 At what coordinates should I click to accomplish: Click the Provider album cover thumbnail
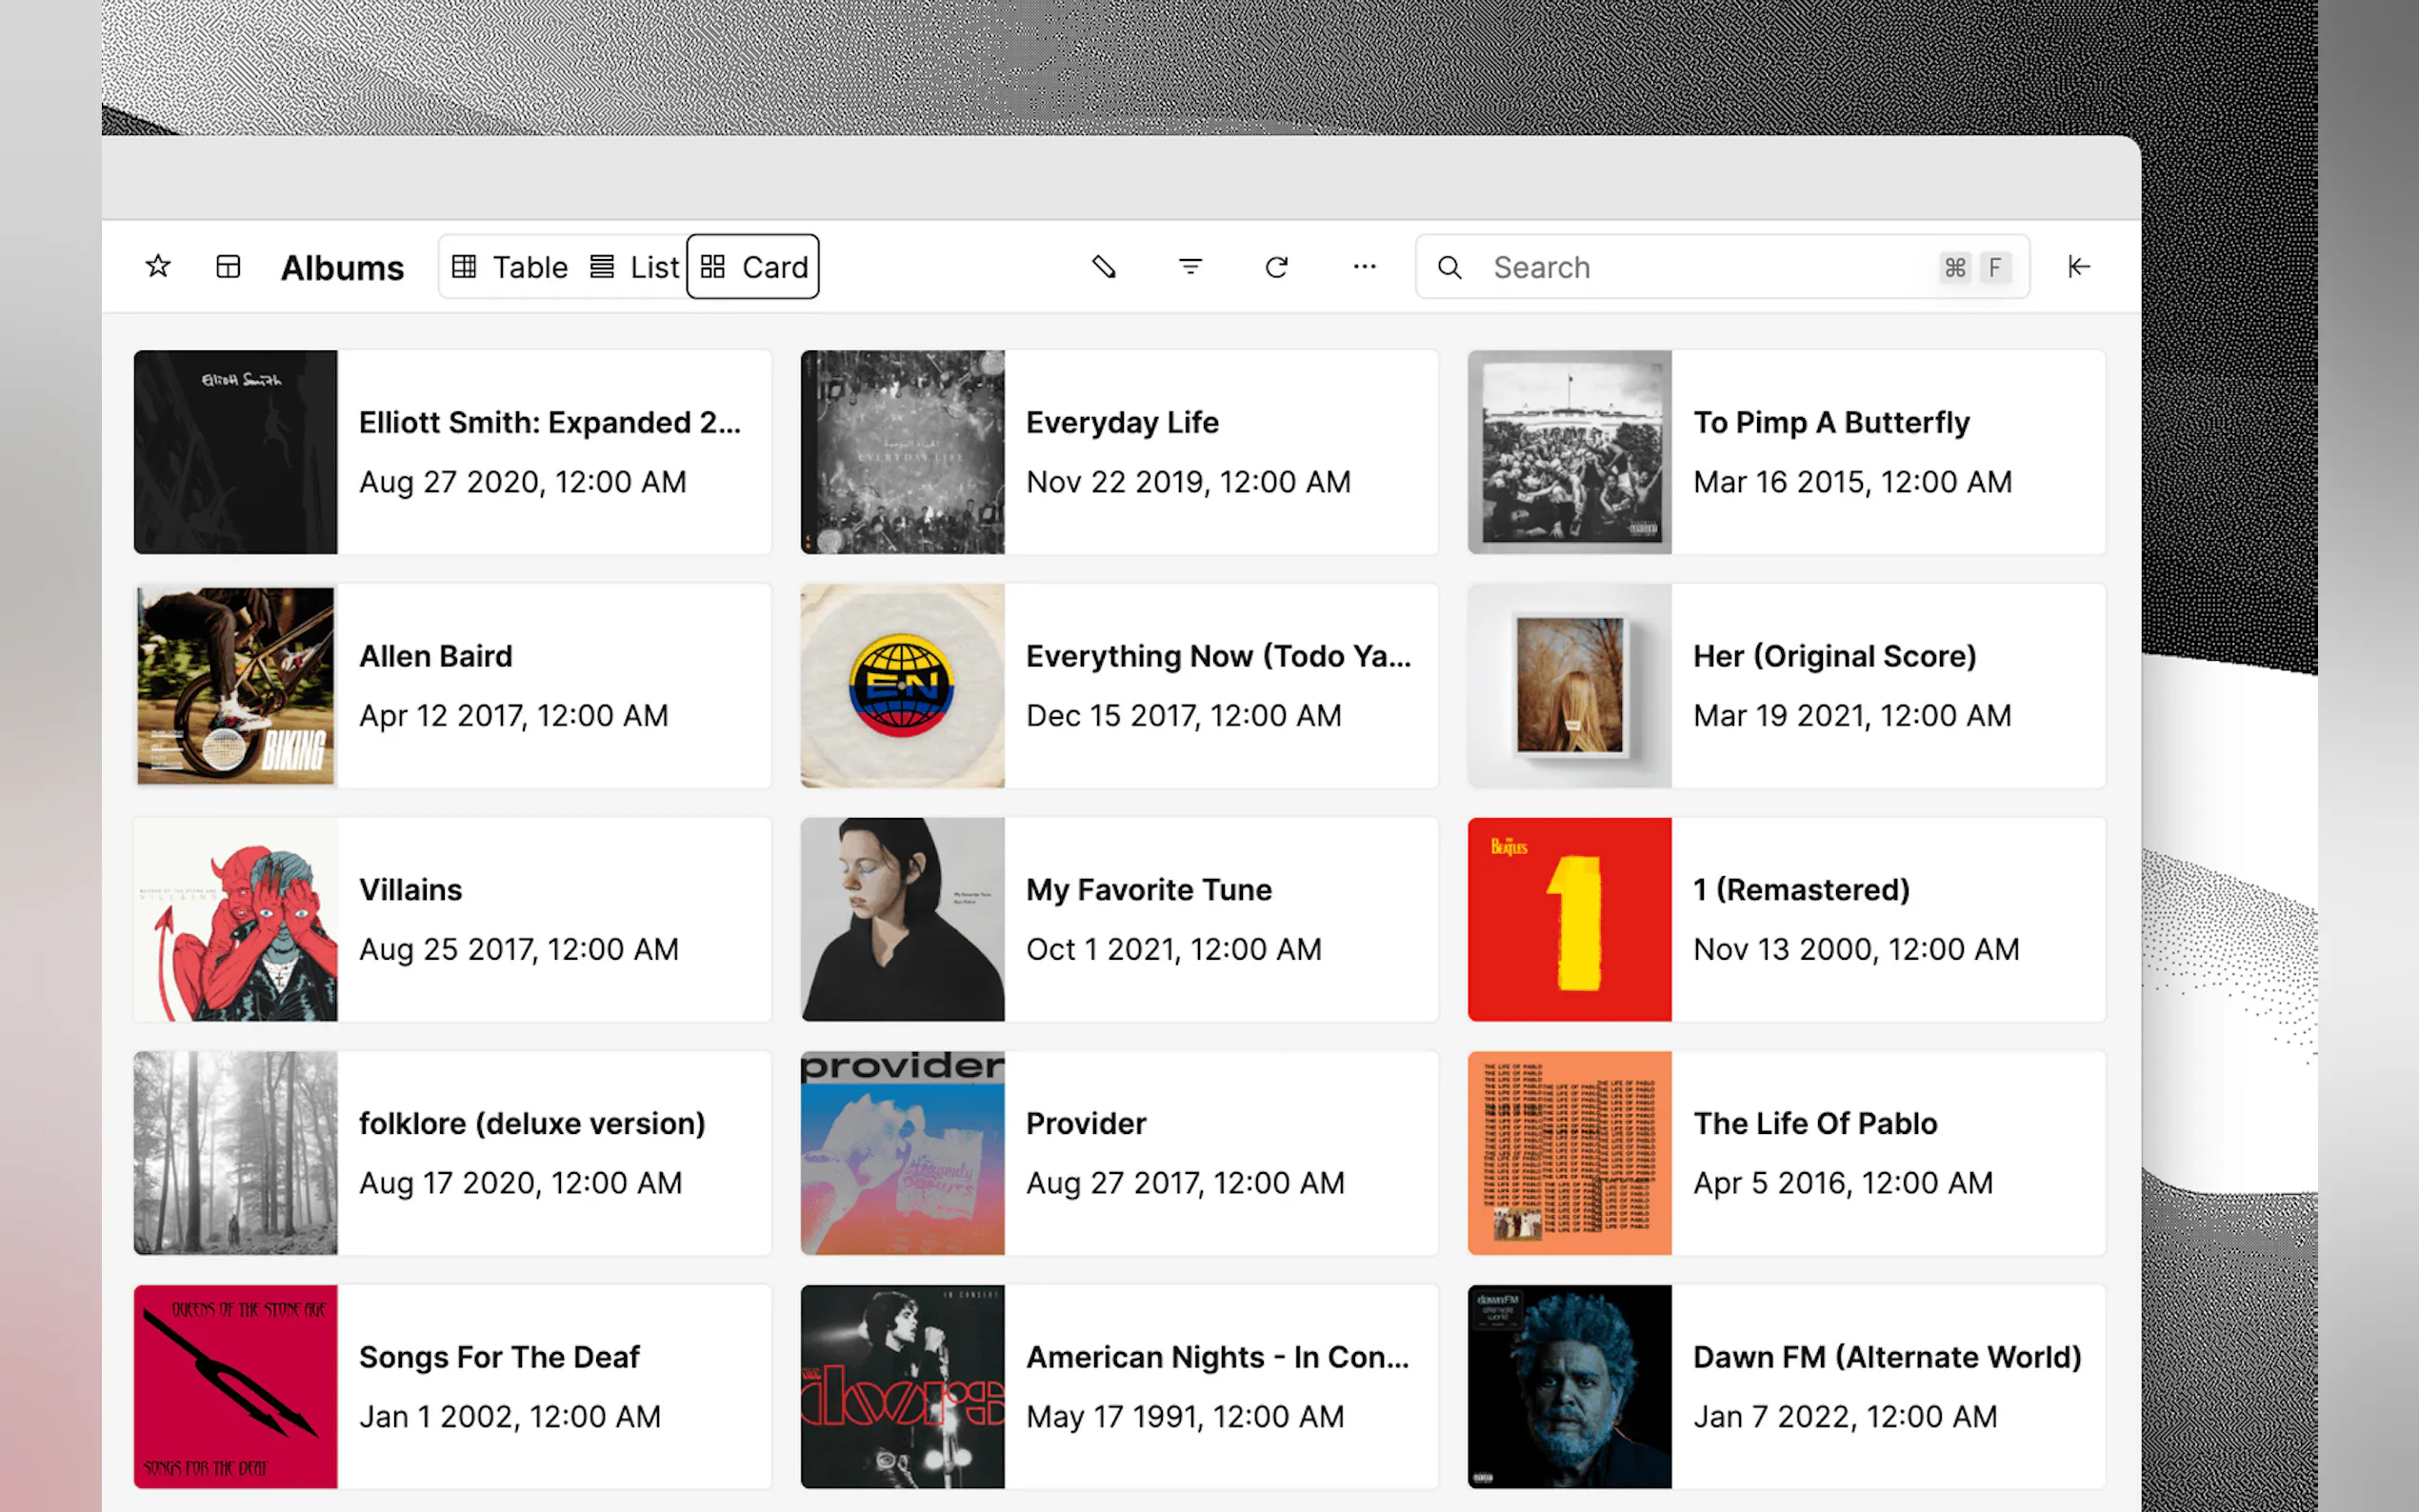coord(902,1153)
